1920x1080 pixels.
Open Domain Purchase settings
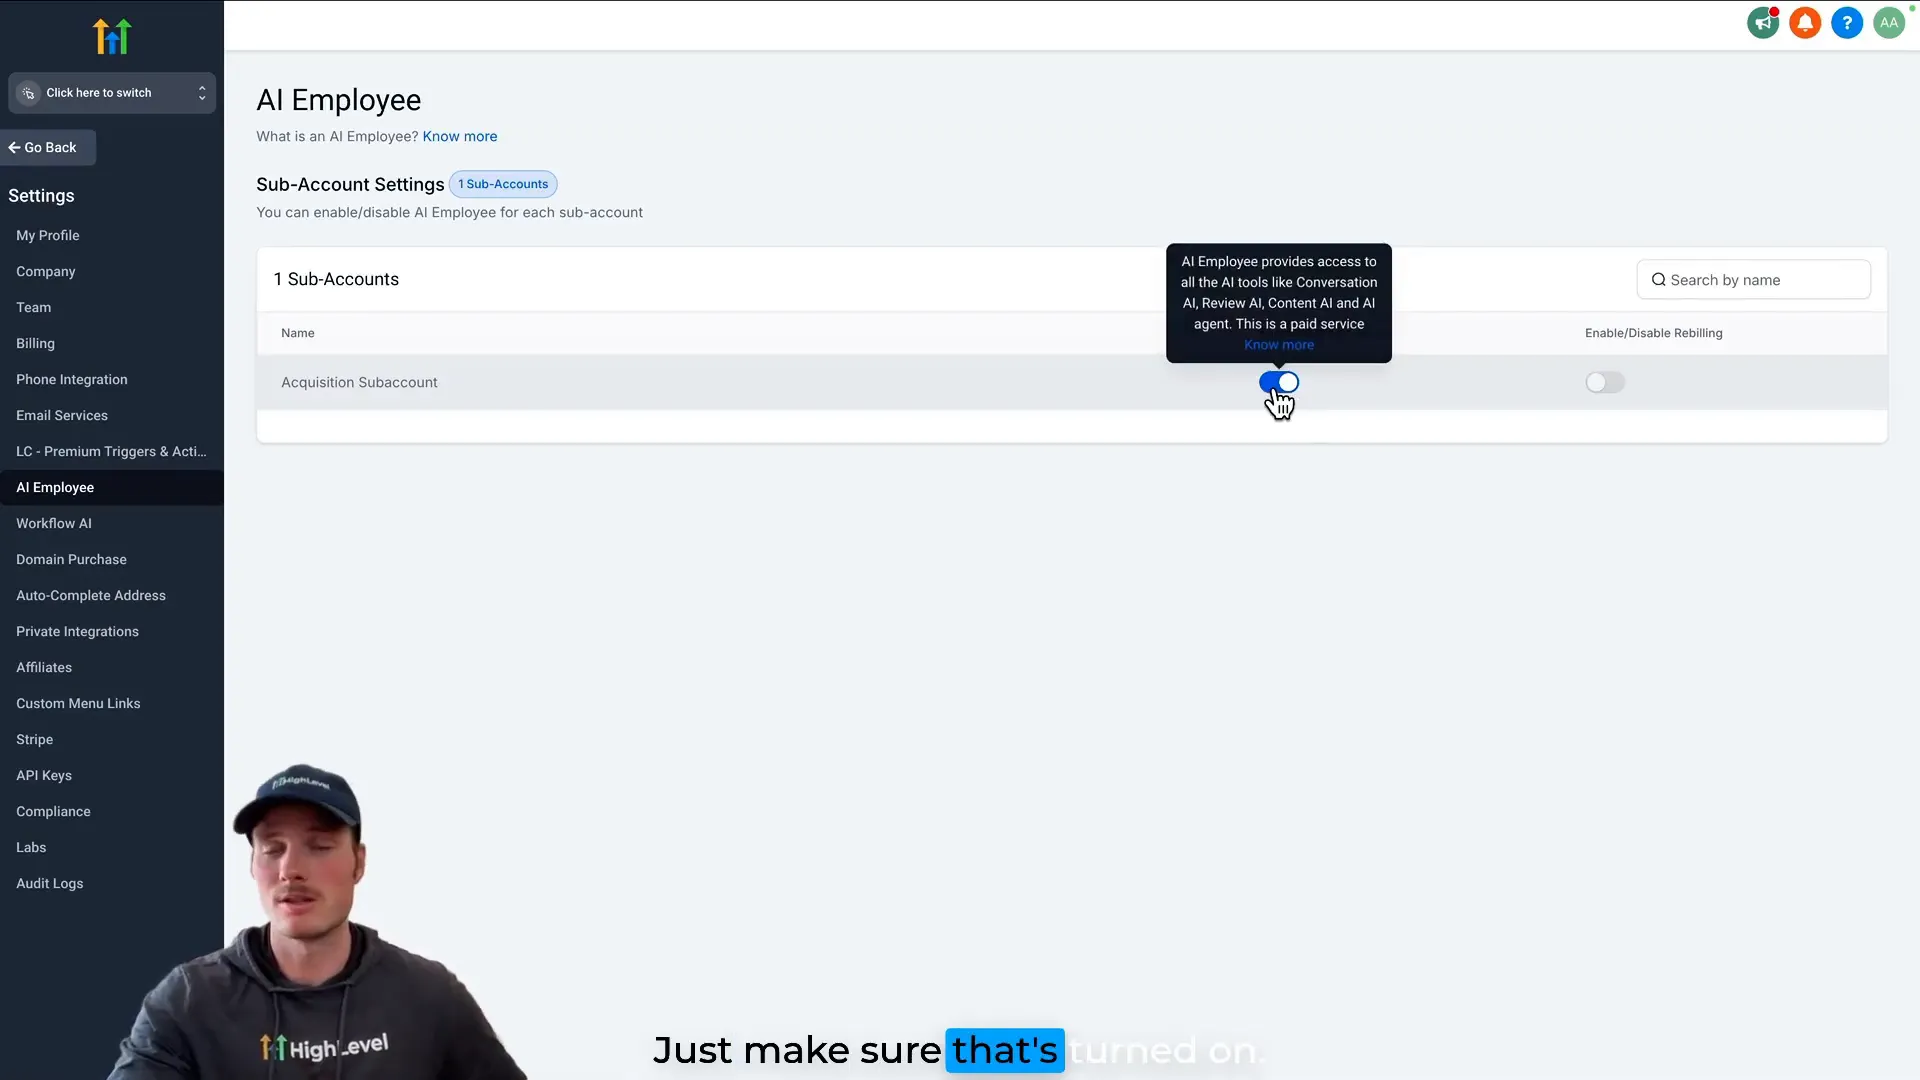click(71, 559)
